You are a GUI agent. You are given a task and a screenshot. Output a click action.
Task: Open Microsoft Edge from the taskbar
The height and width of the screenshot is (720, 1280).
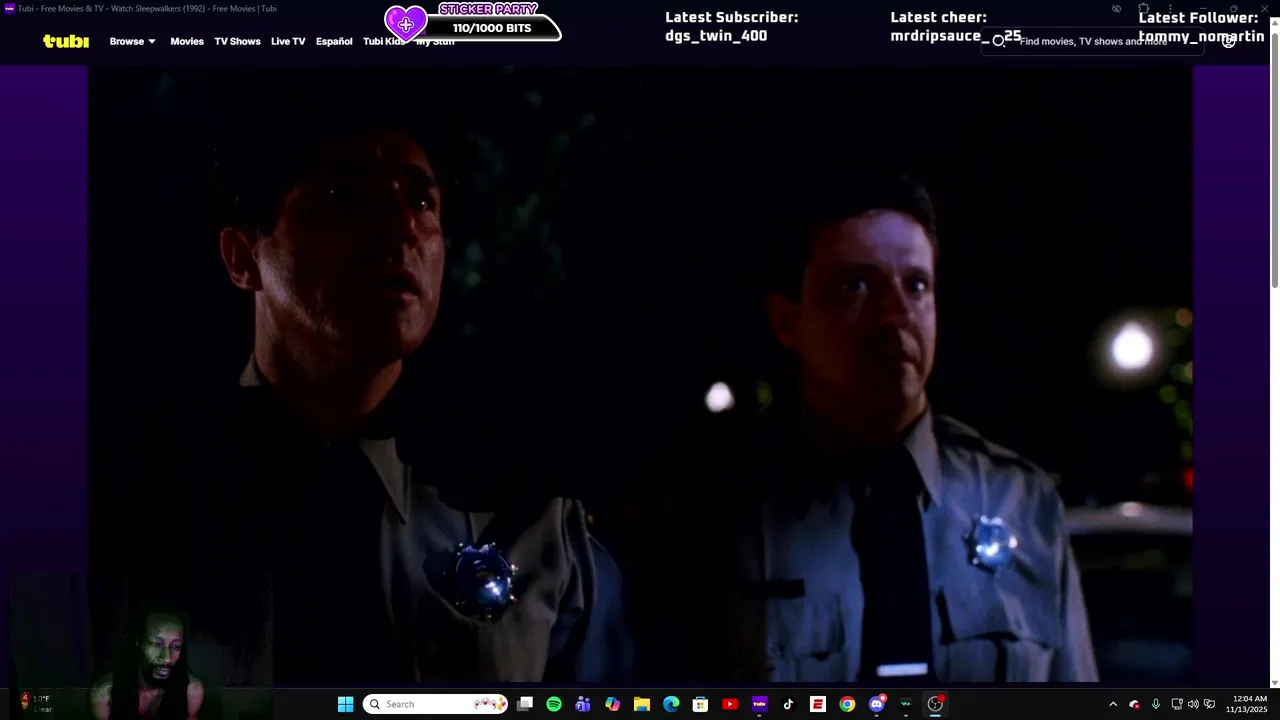point(671,704)
